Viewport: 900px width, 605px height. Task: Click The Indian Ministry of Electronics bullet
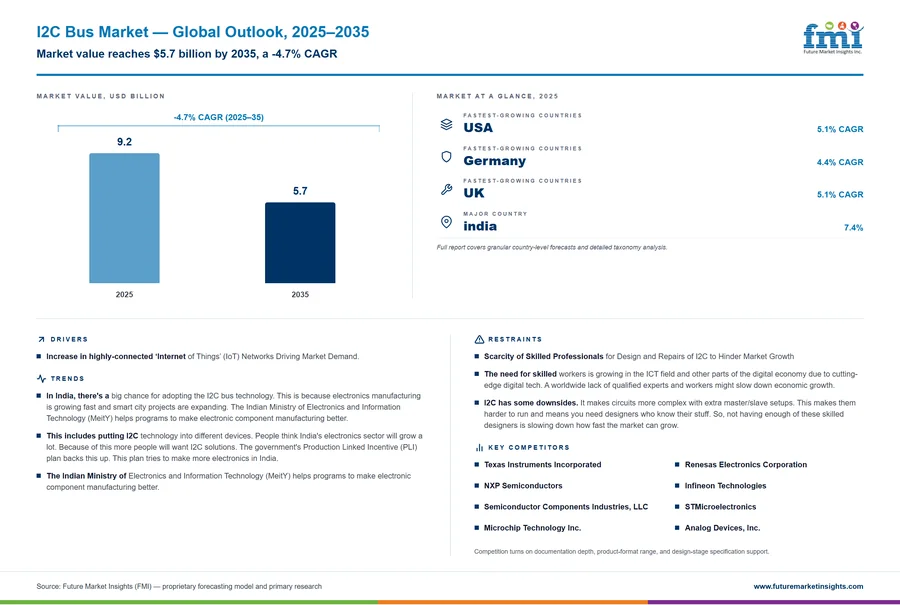[x=229, y=482]
